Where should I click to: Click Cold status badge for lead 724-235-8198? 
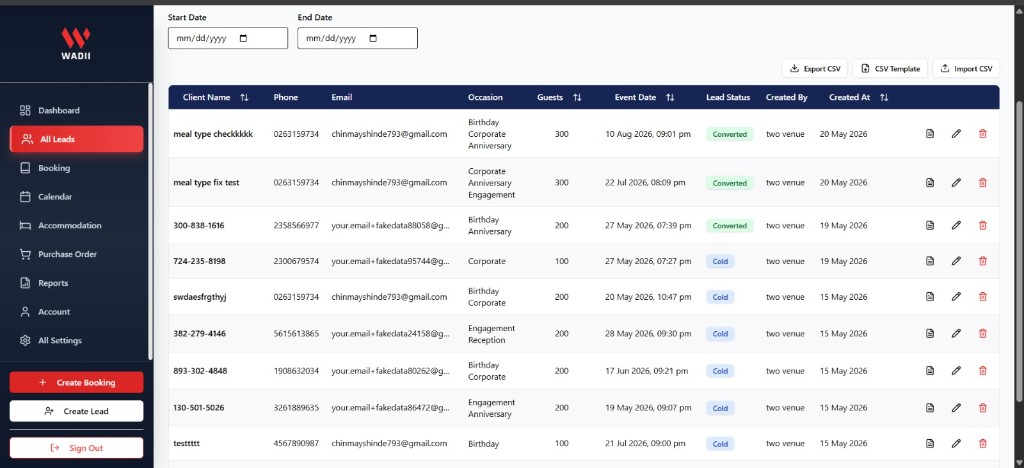[720, 261]
